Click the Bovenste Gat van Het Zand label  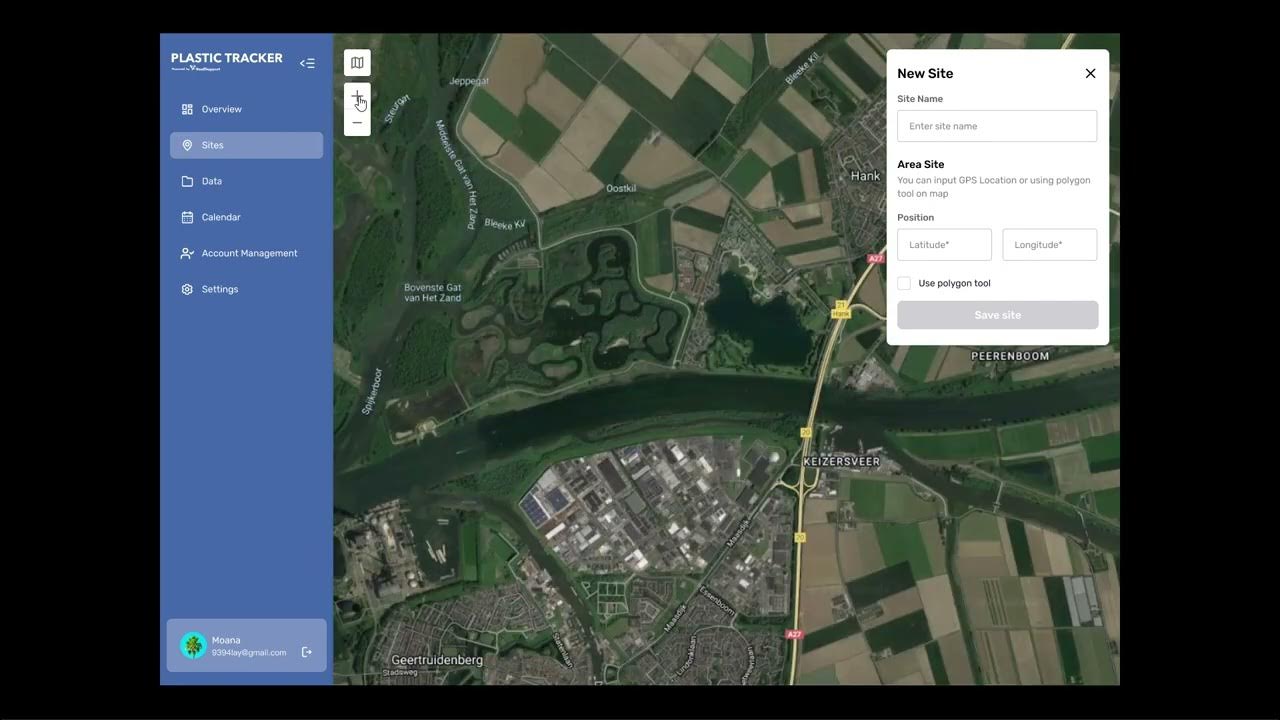coord(433,292)
